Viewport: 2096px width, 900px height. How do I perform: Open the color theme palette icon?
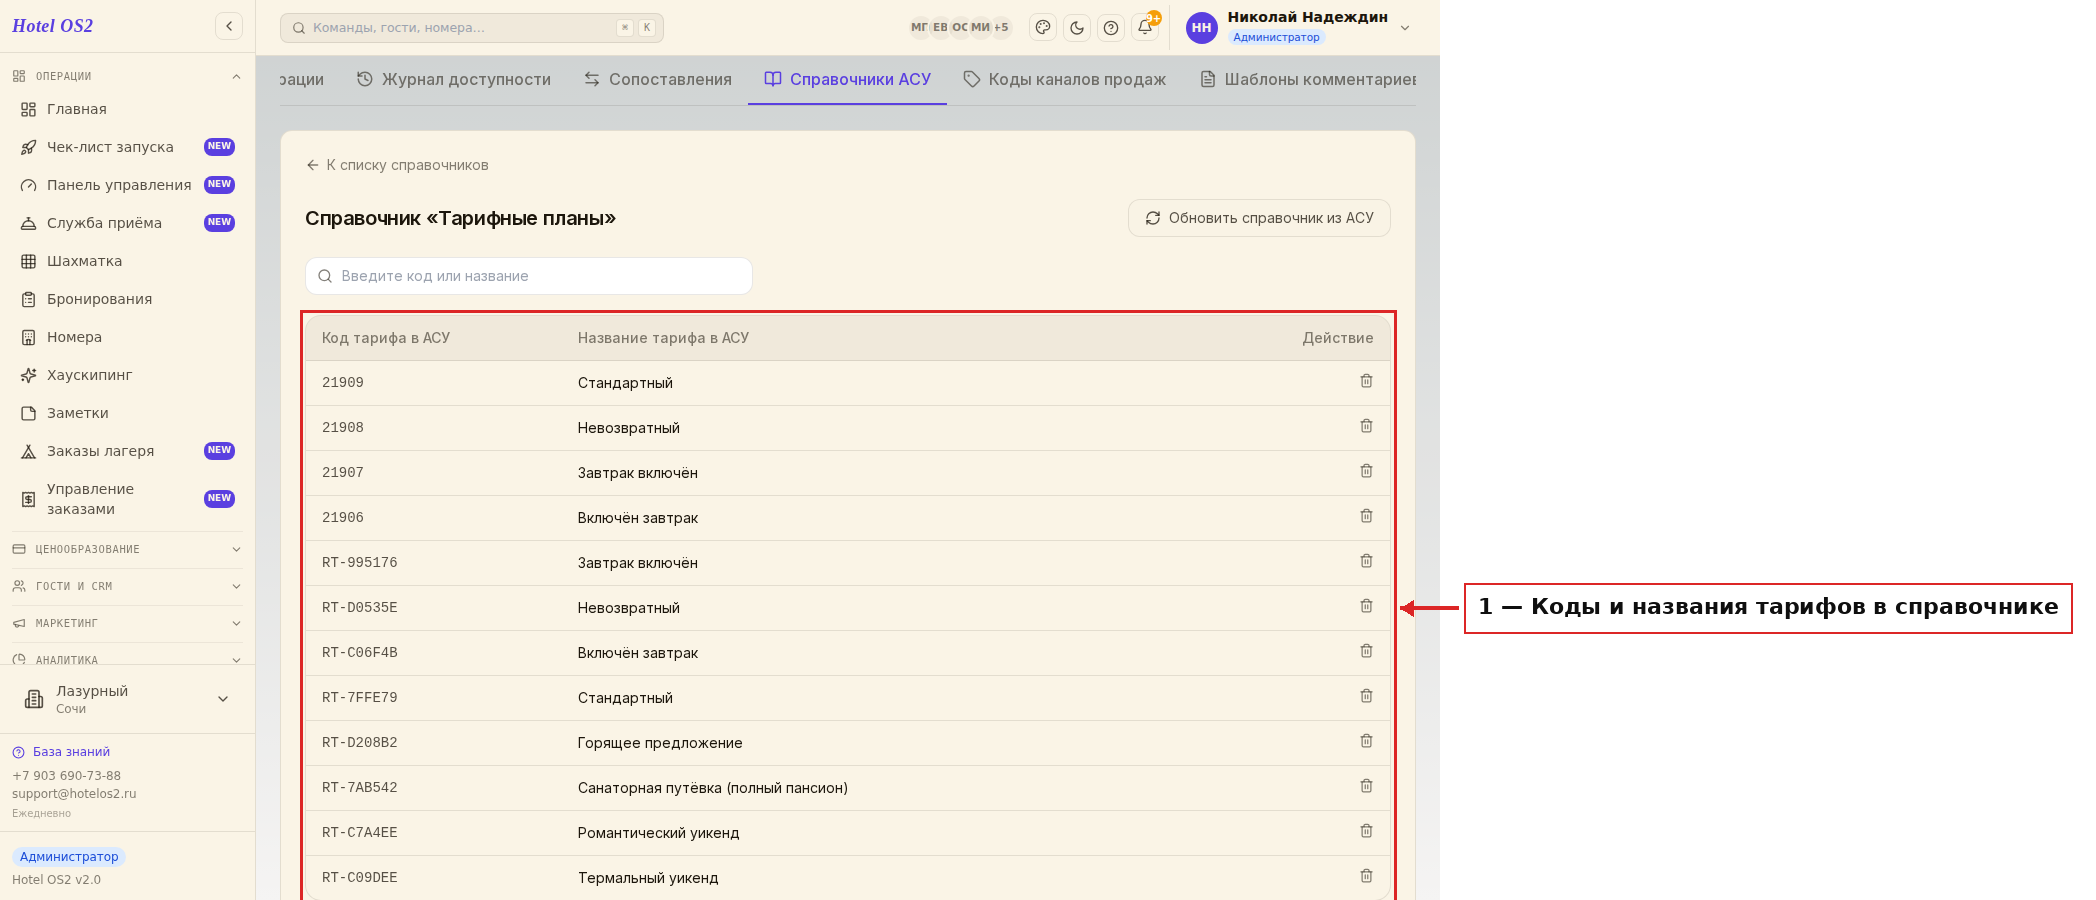tap(1043, 28)
